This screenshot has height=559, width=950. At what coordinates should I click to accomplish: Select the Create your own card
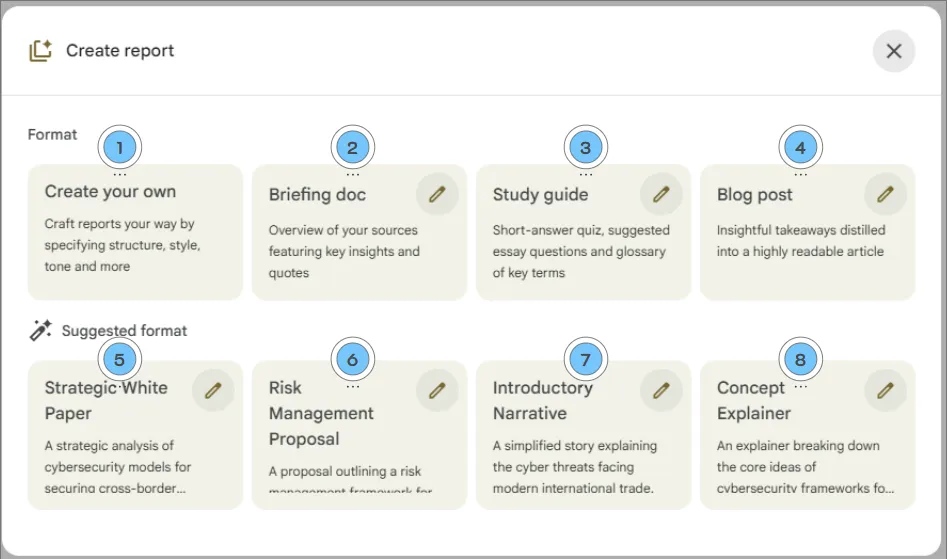coord(135,240)
